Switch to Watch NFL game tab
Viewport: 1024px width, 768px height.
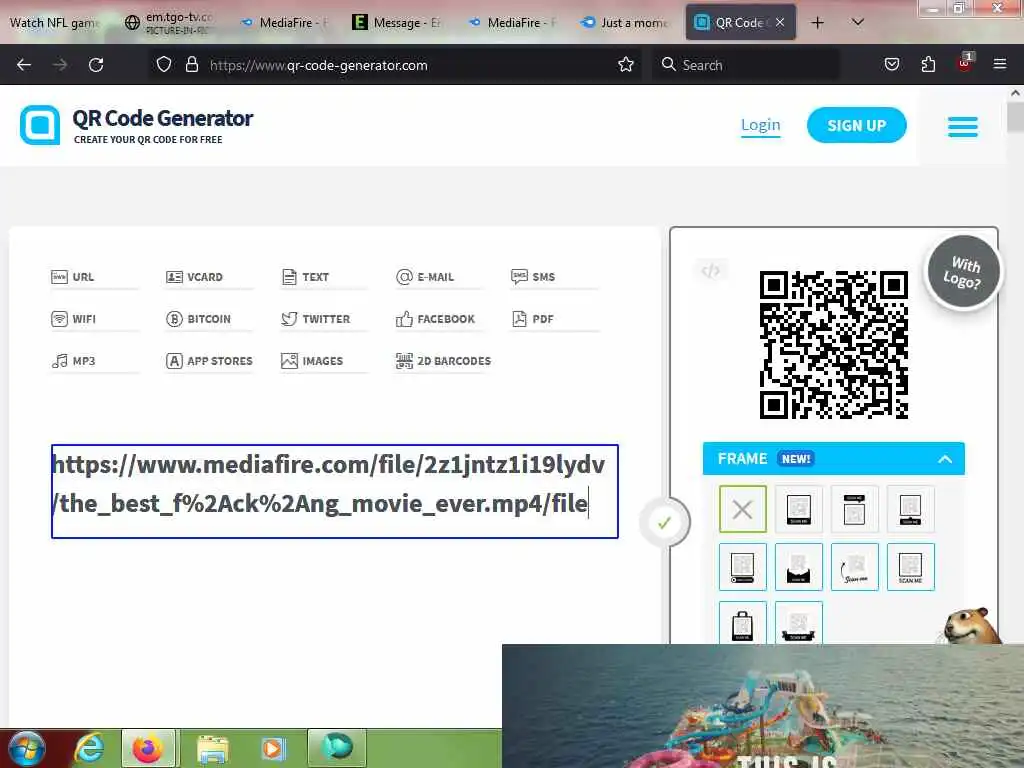[55, 23]
